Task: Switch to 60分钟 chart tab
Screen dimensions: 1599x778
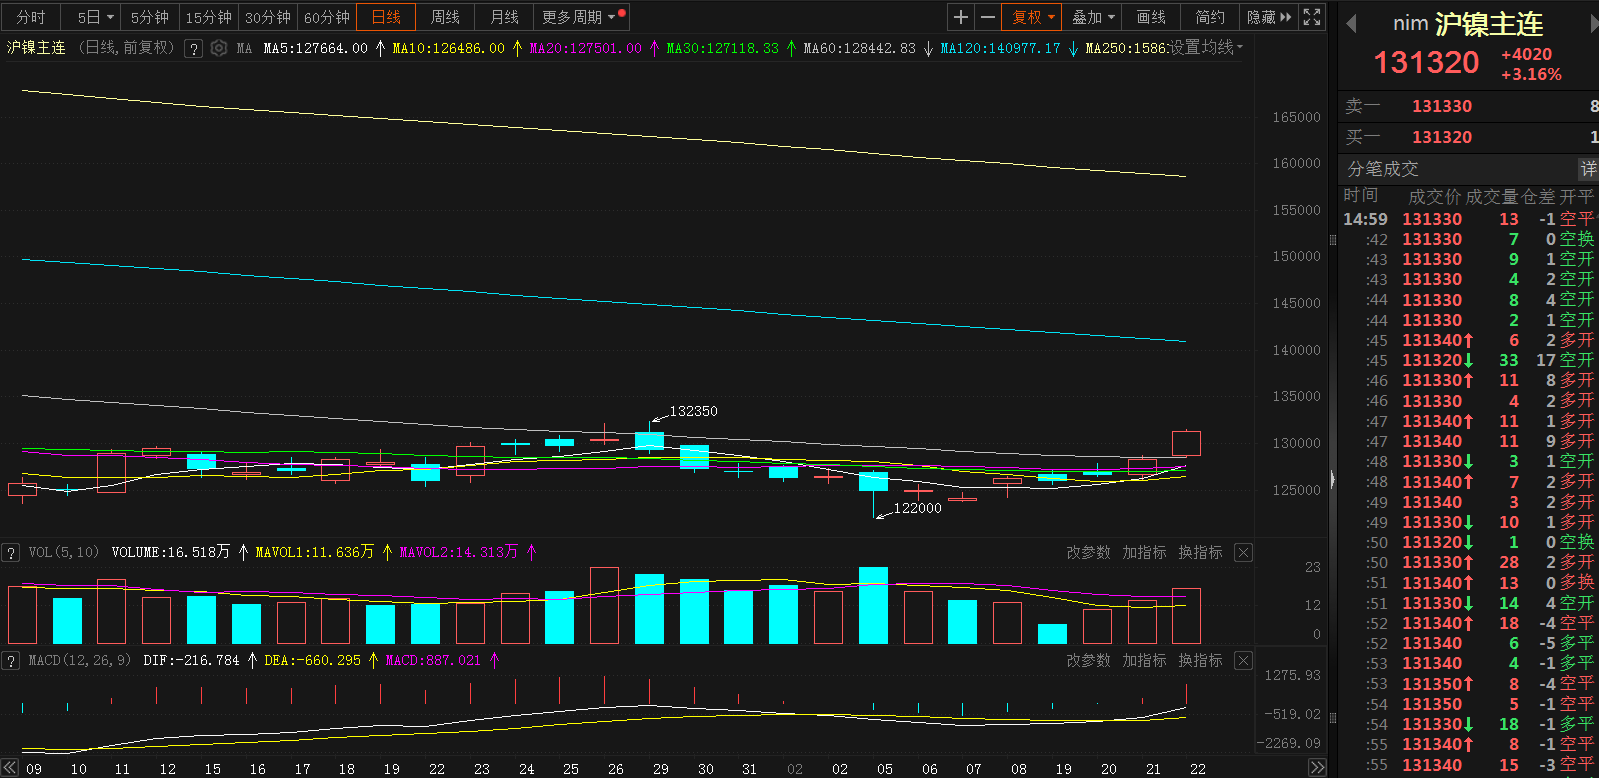Action: pyautogui.click(x=327, y=17)
